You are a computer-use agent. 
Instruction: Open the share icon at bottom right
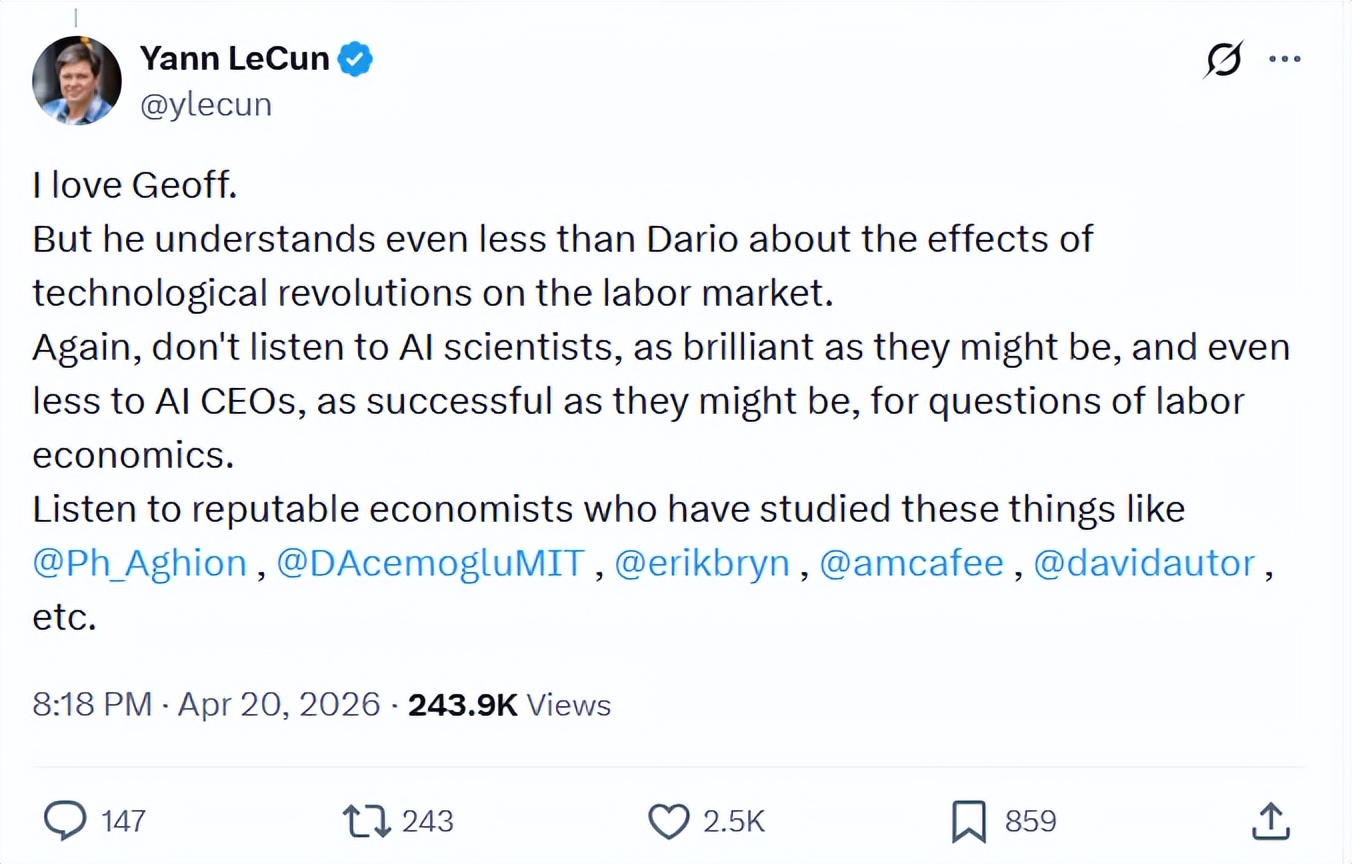point(1269,821)
